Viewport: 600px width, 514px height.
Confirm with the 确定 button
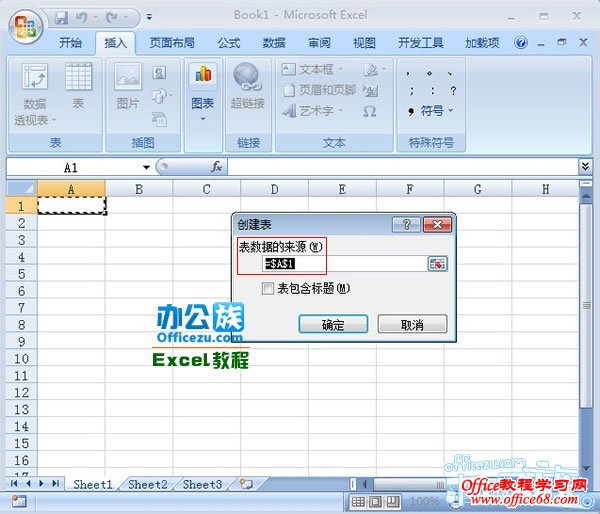(333, 325)
